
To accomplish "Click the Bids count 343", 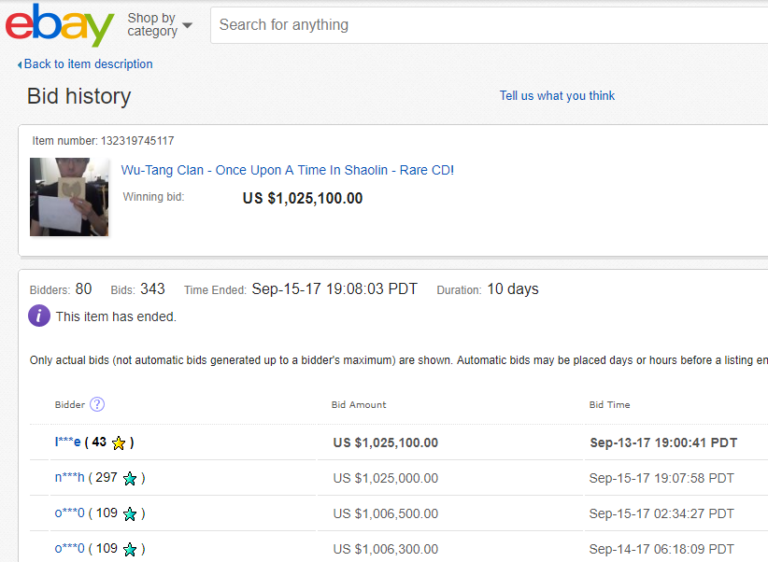I will pos(153,289).
